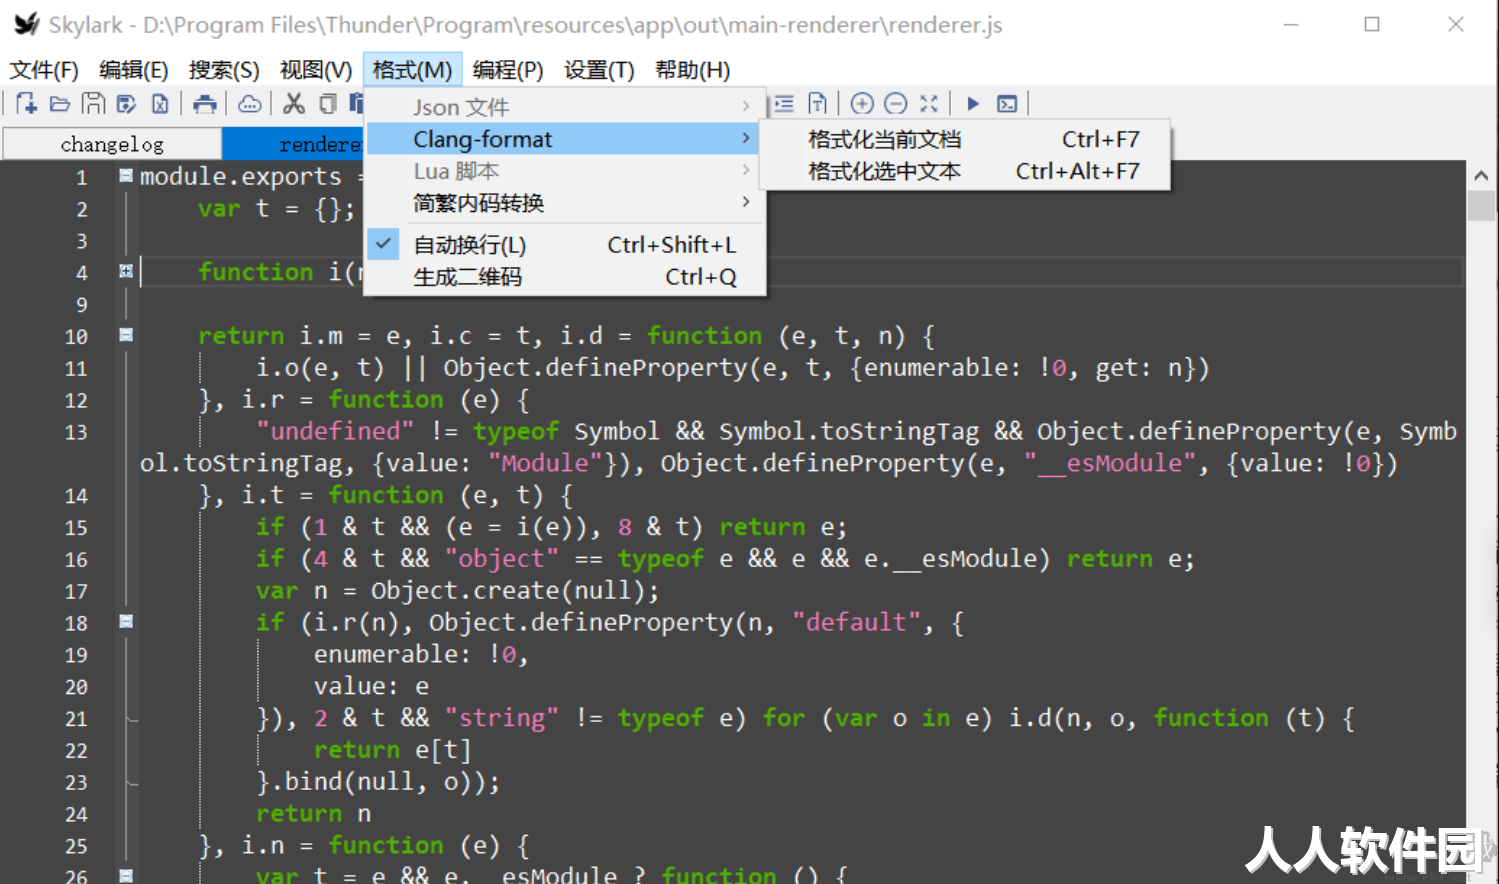The image size is (1499, 884).
Task: Open the 视图(V) menu
Action: coord(316,70)
